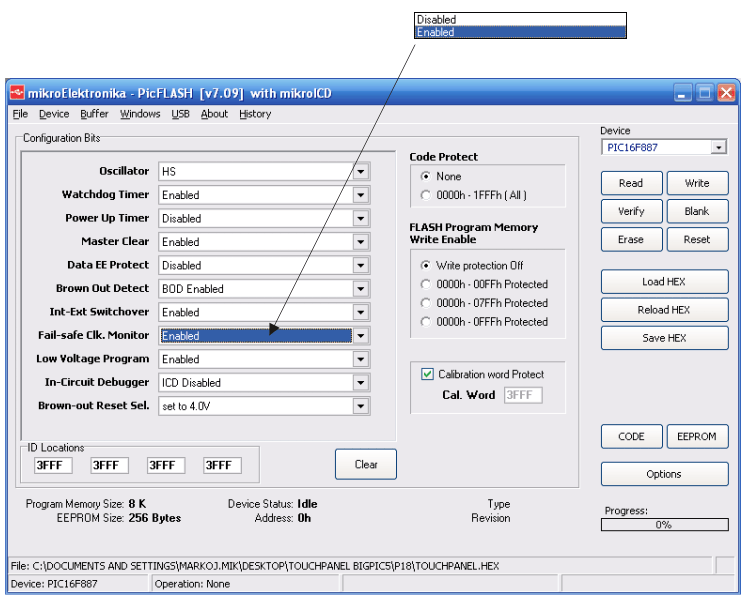Minimize the PicFLASH window
750x600 pixels.
pos(683,93)
